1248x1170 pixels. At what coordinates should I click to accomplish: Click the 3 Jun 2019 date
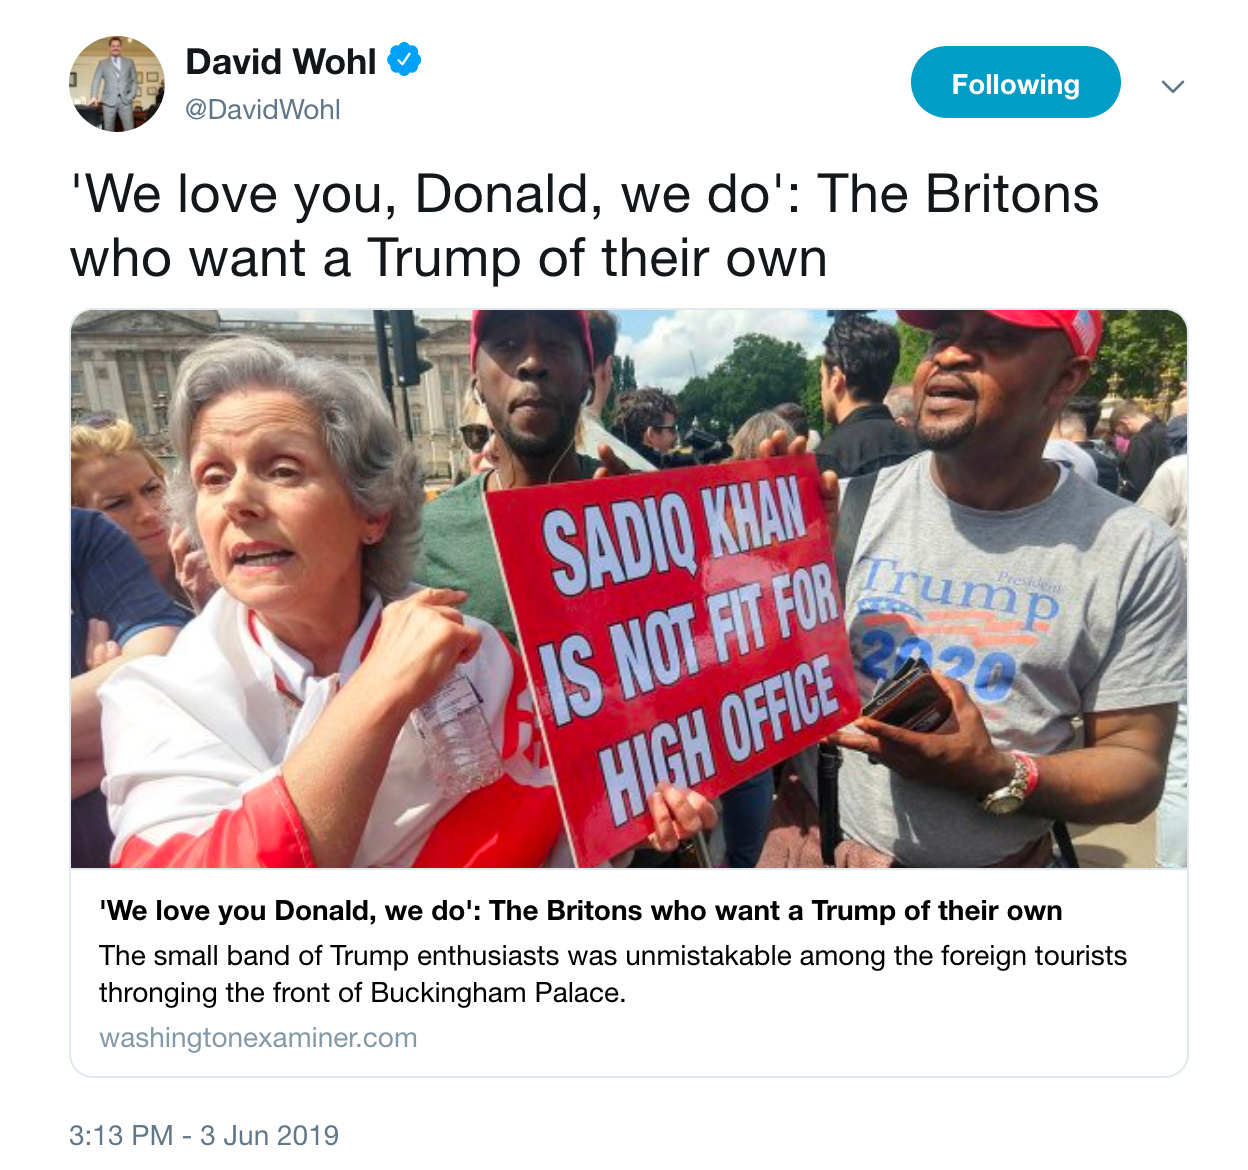[x=269, y=1135]
